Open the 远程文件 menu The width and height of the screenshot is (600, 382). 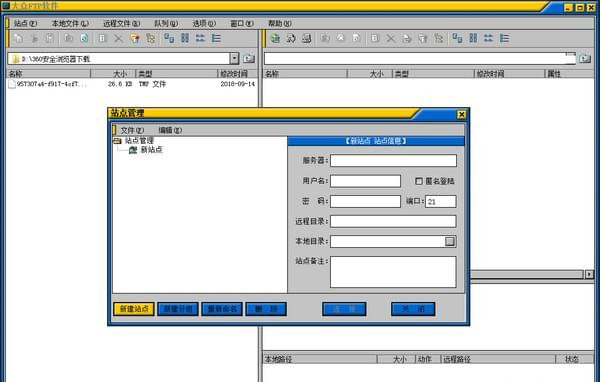tap(121, 23)
